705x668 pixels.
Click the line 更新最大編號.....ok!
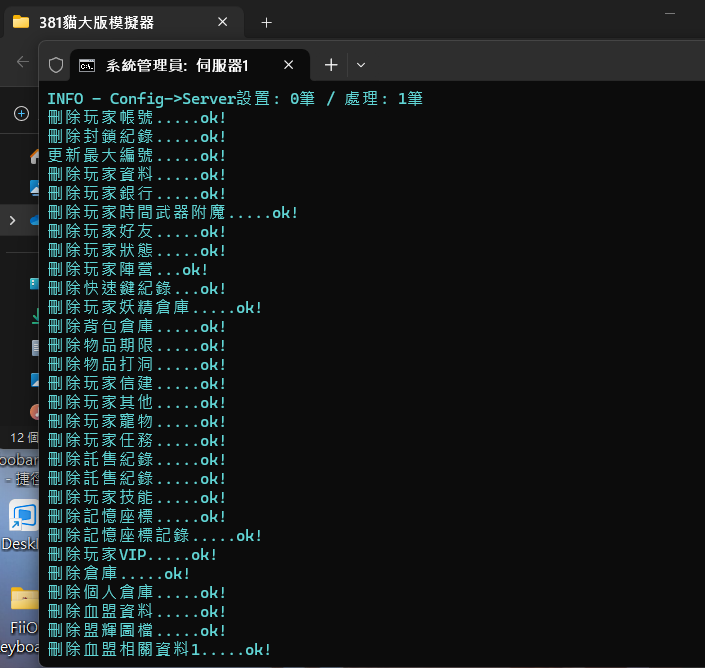(137, 156)
